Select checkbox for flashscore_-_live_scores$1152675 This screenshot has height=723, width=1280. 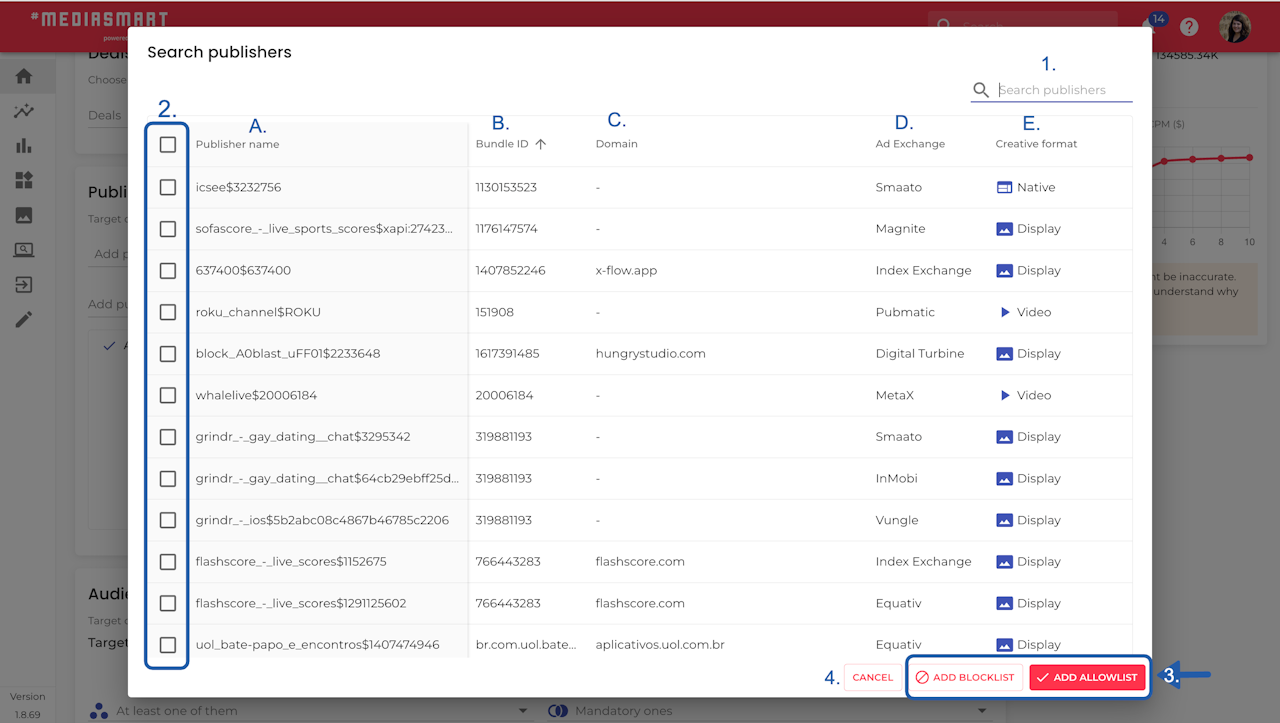tap(168, 561)
